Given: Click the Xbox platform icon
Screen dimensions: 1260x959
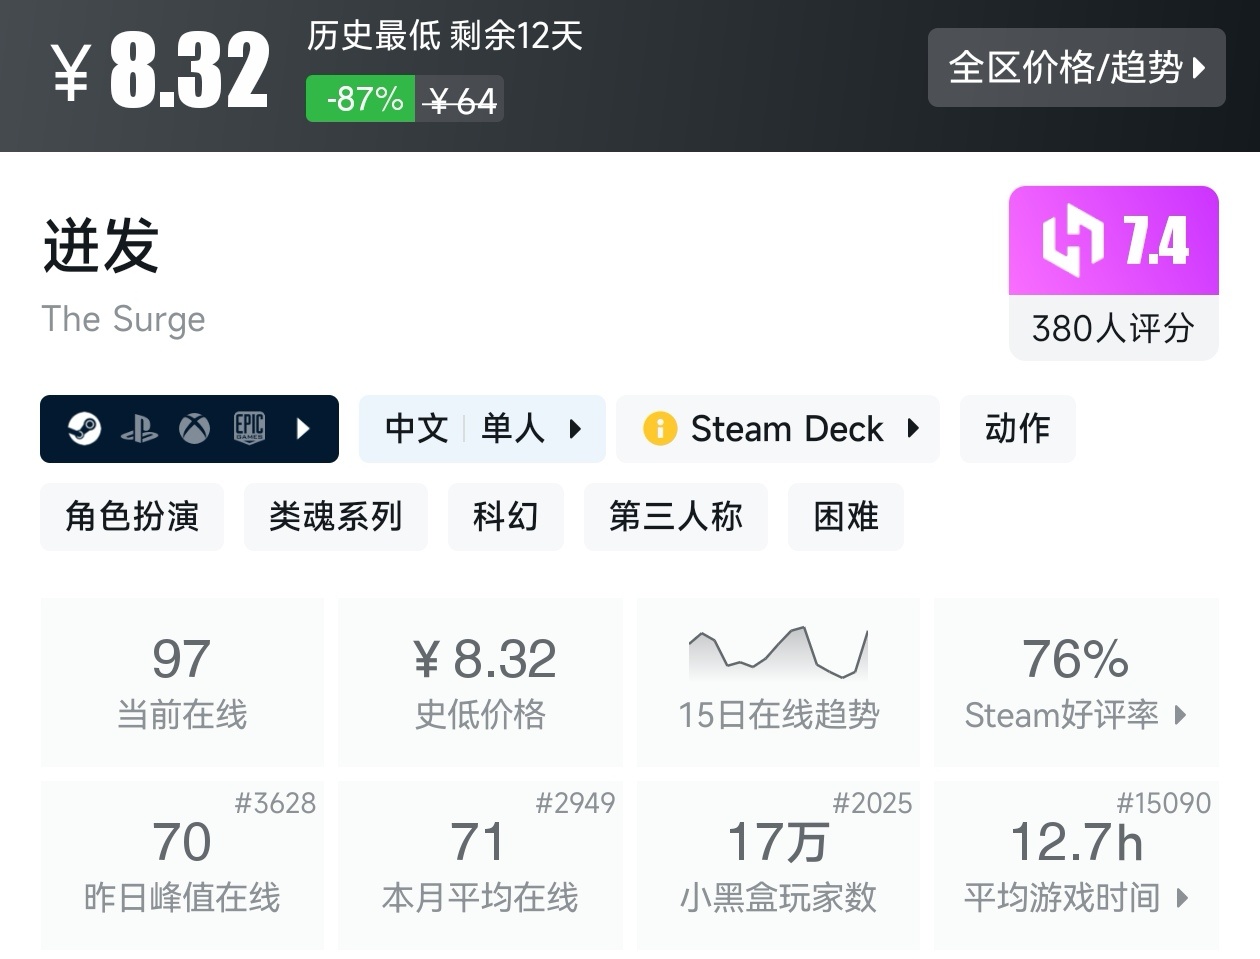Looking at the screenshot, I should tap(194, 429).
